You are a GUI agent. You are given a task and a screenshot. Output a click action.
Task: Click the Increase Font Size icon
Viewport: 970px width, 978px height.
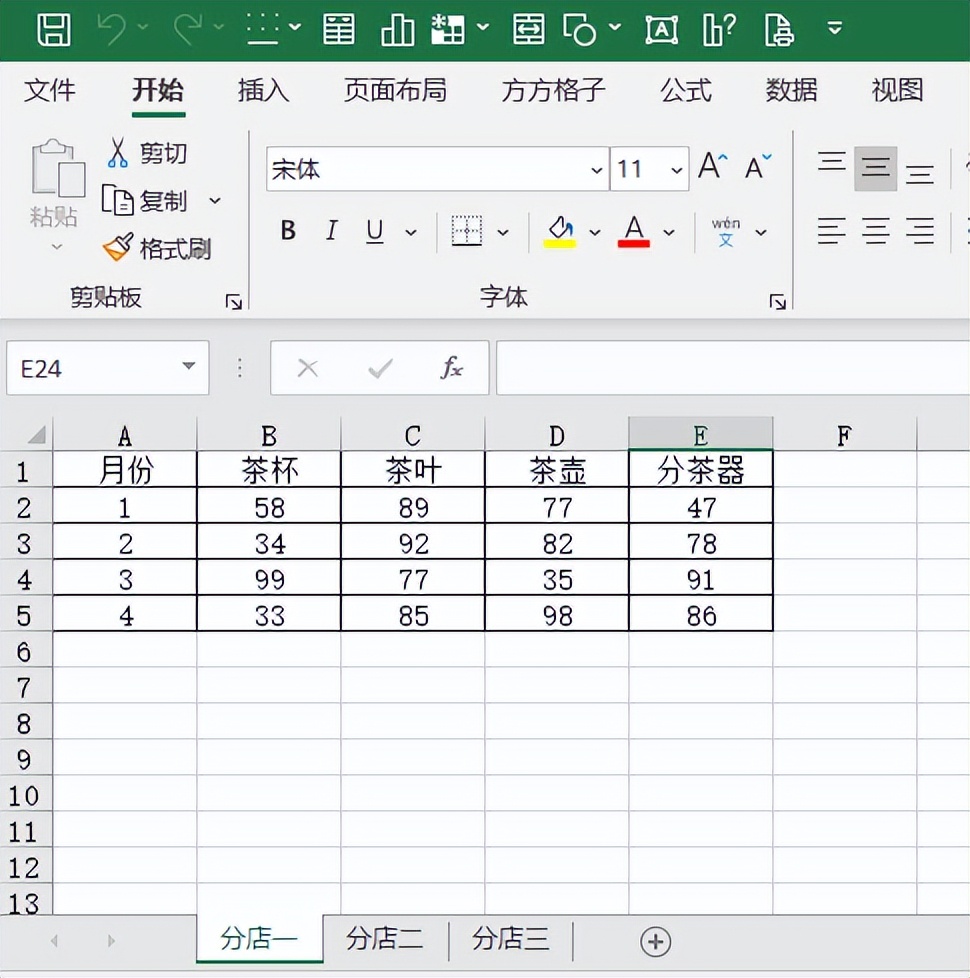[x=712, y=167]
